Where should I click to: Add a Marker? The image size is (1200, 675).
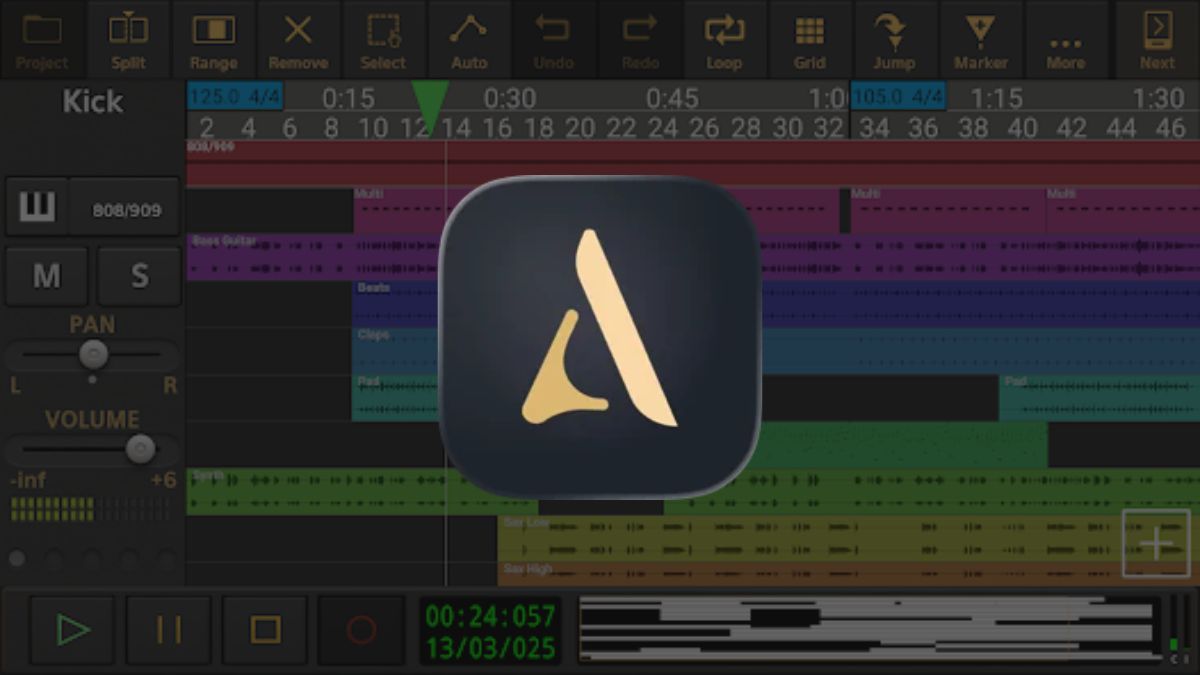click(x=980, y=40)
